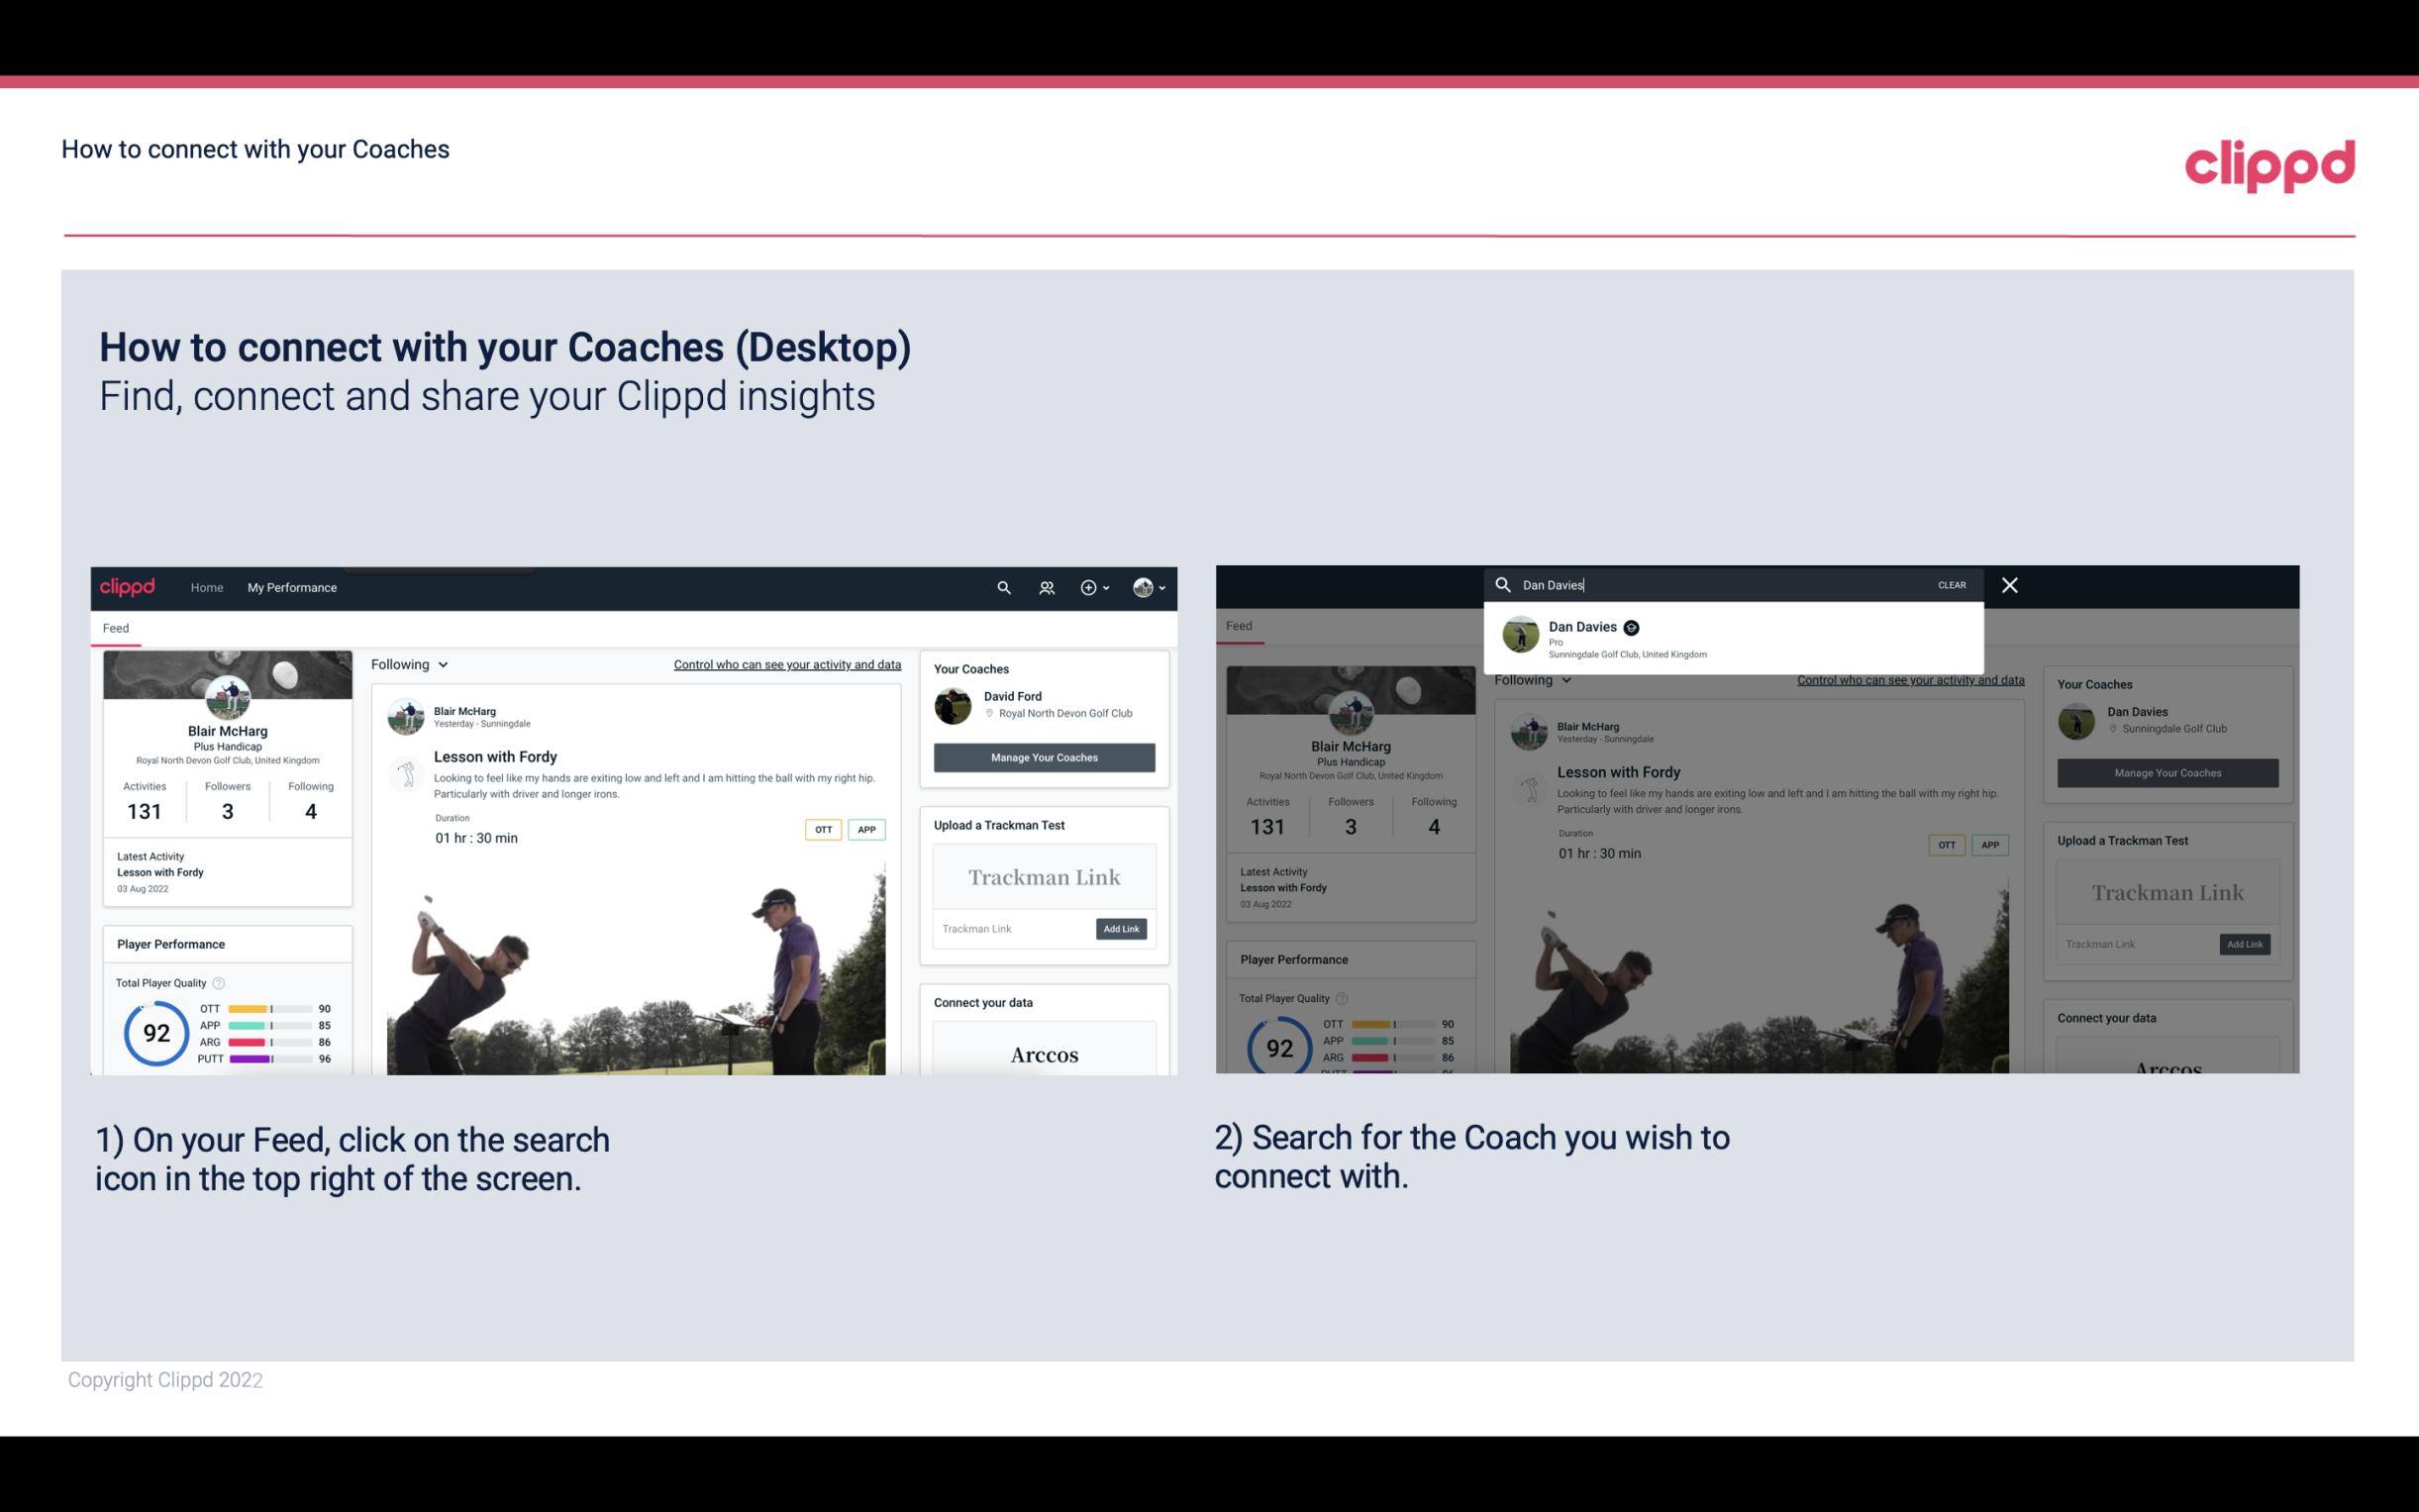Click Manage Your Coaches button

click(1042, 756)
